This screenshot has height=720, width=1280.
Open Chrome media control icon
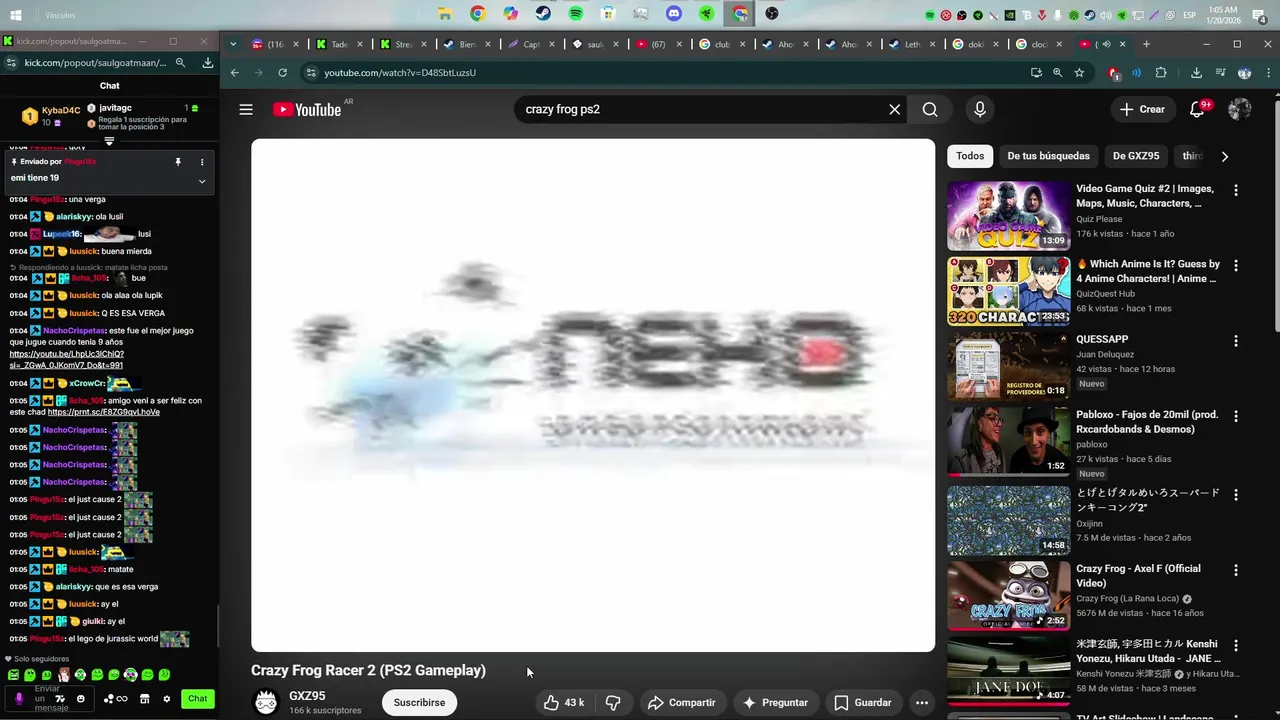[1220, 73]
